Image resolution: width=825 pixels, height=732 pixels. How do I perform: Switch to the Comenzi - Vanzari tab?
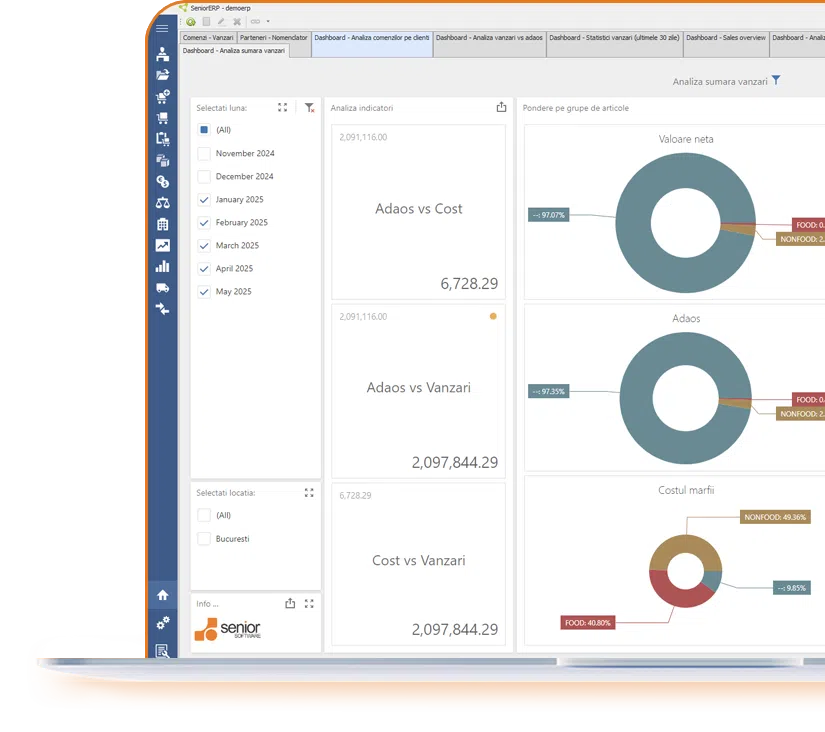coord(208,38)
